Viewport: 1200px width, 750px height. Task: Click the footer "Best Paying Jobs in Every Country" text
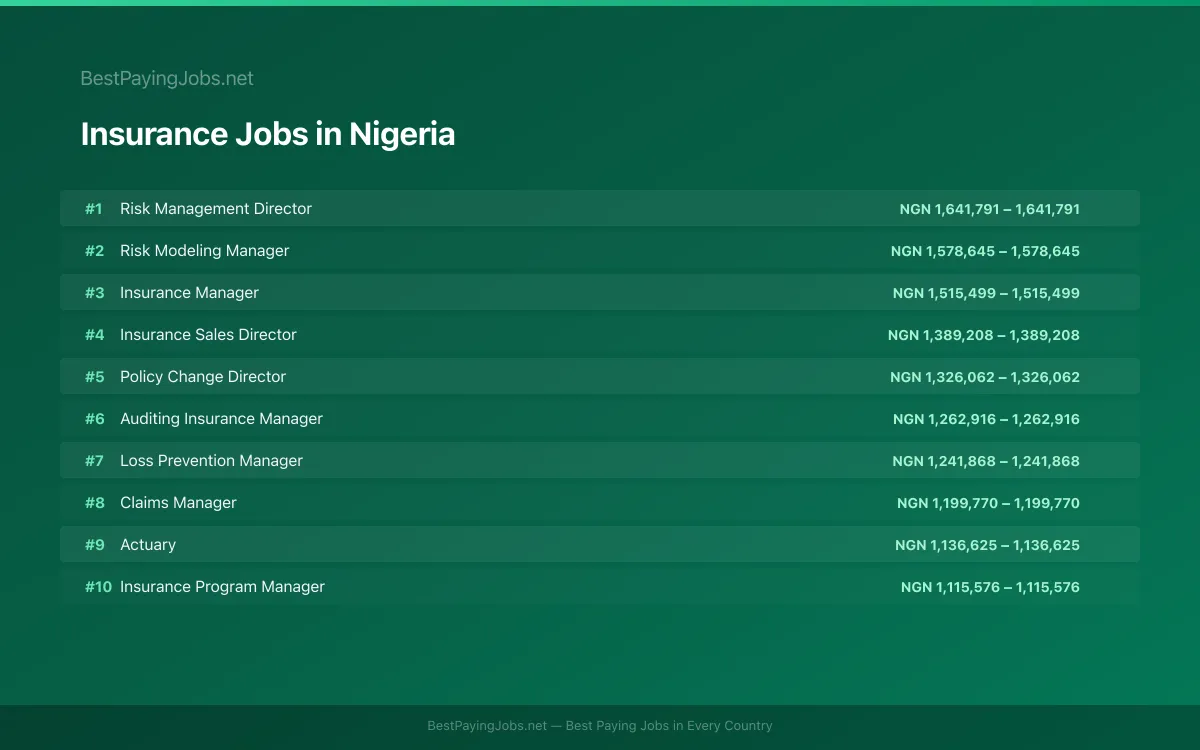pos(669,726)
